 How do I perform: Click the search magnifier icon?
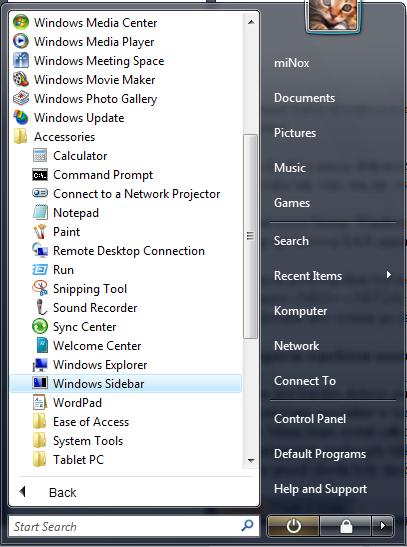tap(247, 525)
